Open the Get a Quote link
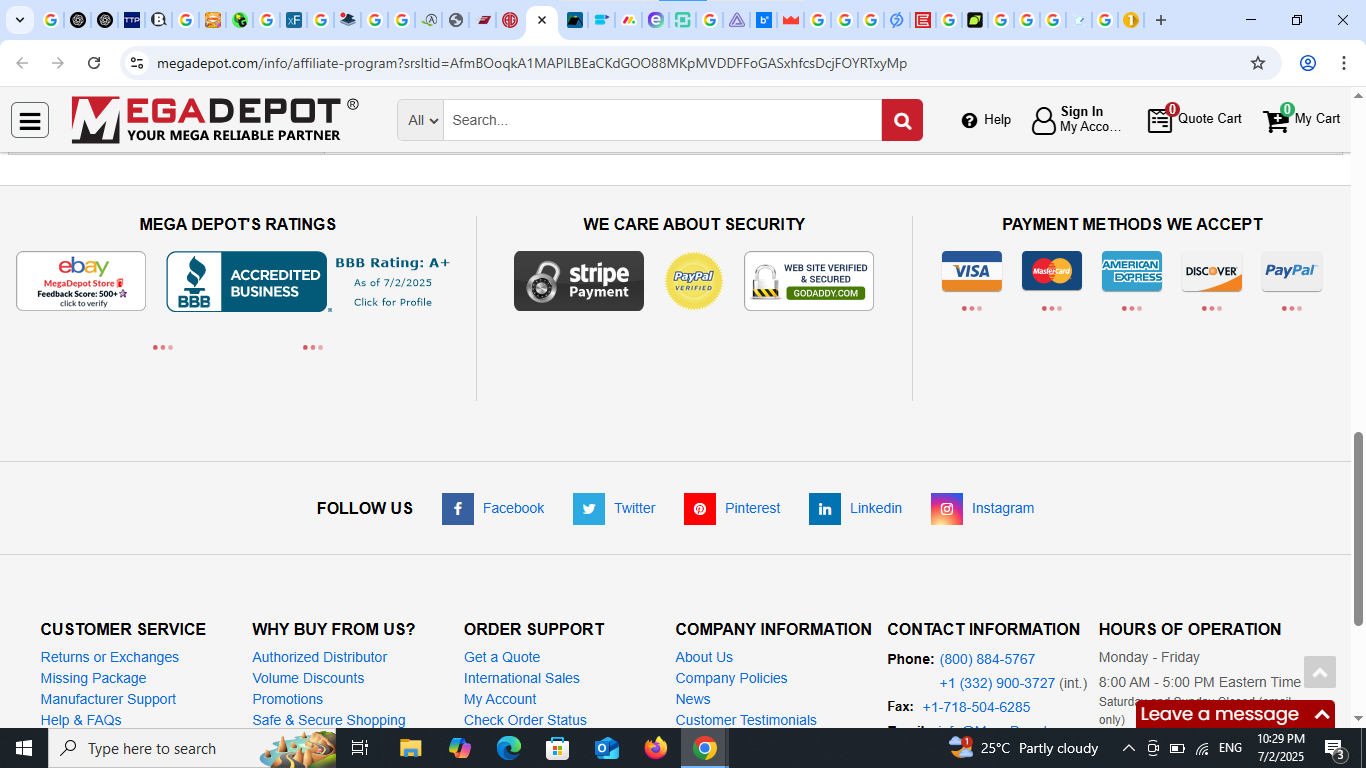This screenshot has height=768, width=1366. click(x=502, y=657)
